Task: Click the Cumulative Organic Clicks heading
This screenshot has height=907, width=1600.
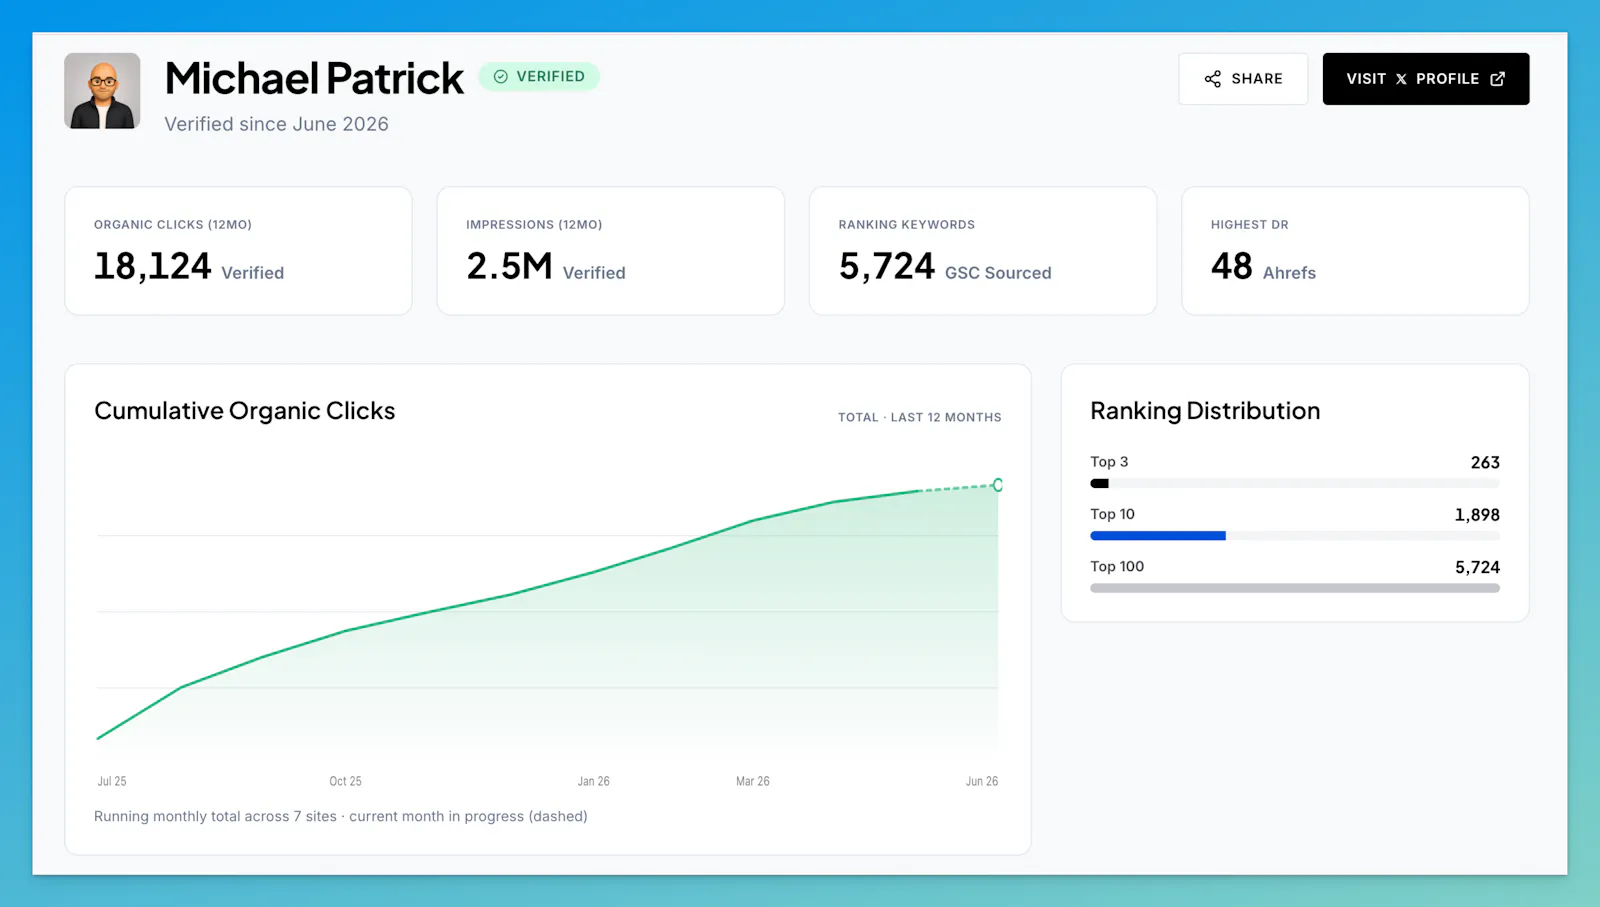Action: click(245, 411)
